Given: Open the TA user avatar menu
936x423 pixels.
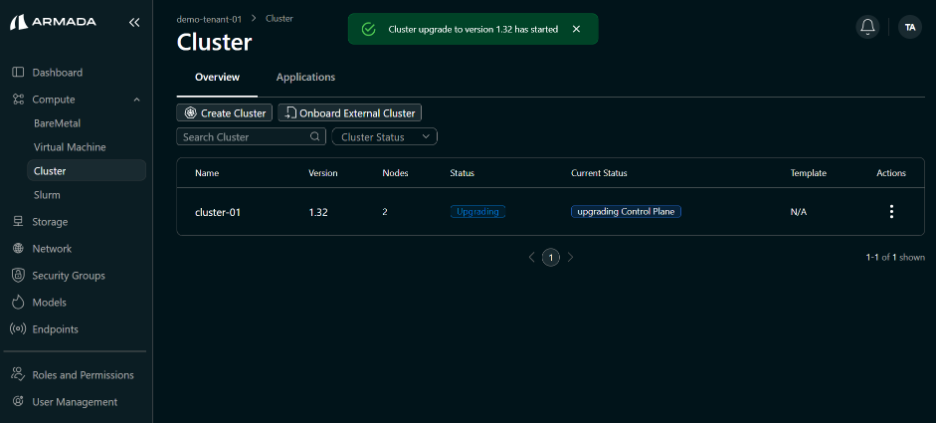Looking at the screenshot, I should (x=910, y=27).
